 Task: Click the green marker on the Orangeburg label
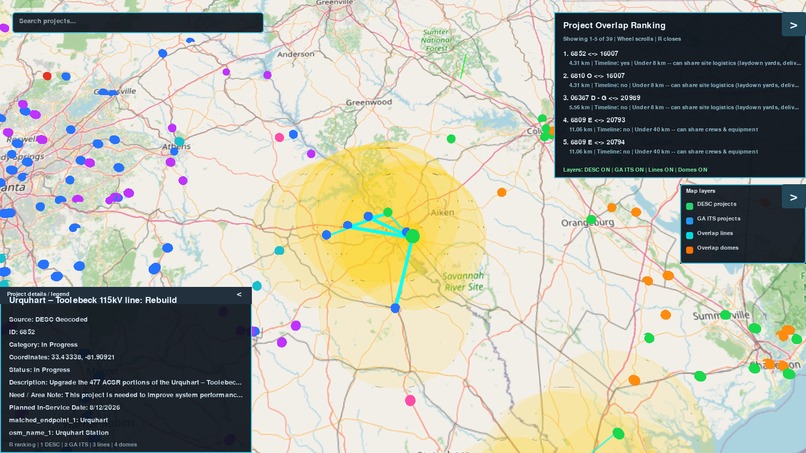[x=591, y=220]
